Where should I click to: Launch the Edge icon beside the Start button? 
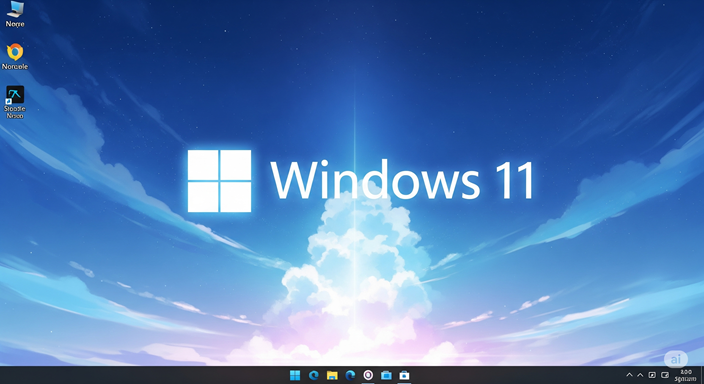pos(313,375)
